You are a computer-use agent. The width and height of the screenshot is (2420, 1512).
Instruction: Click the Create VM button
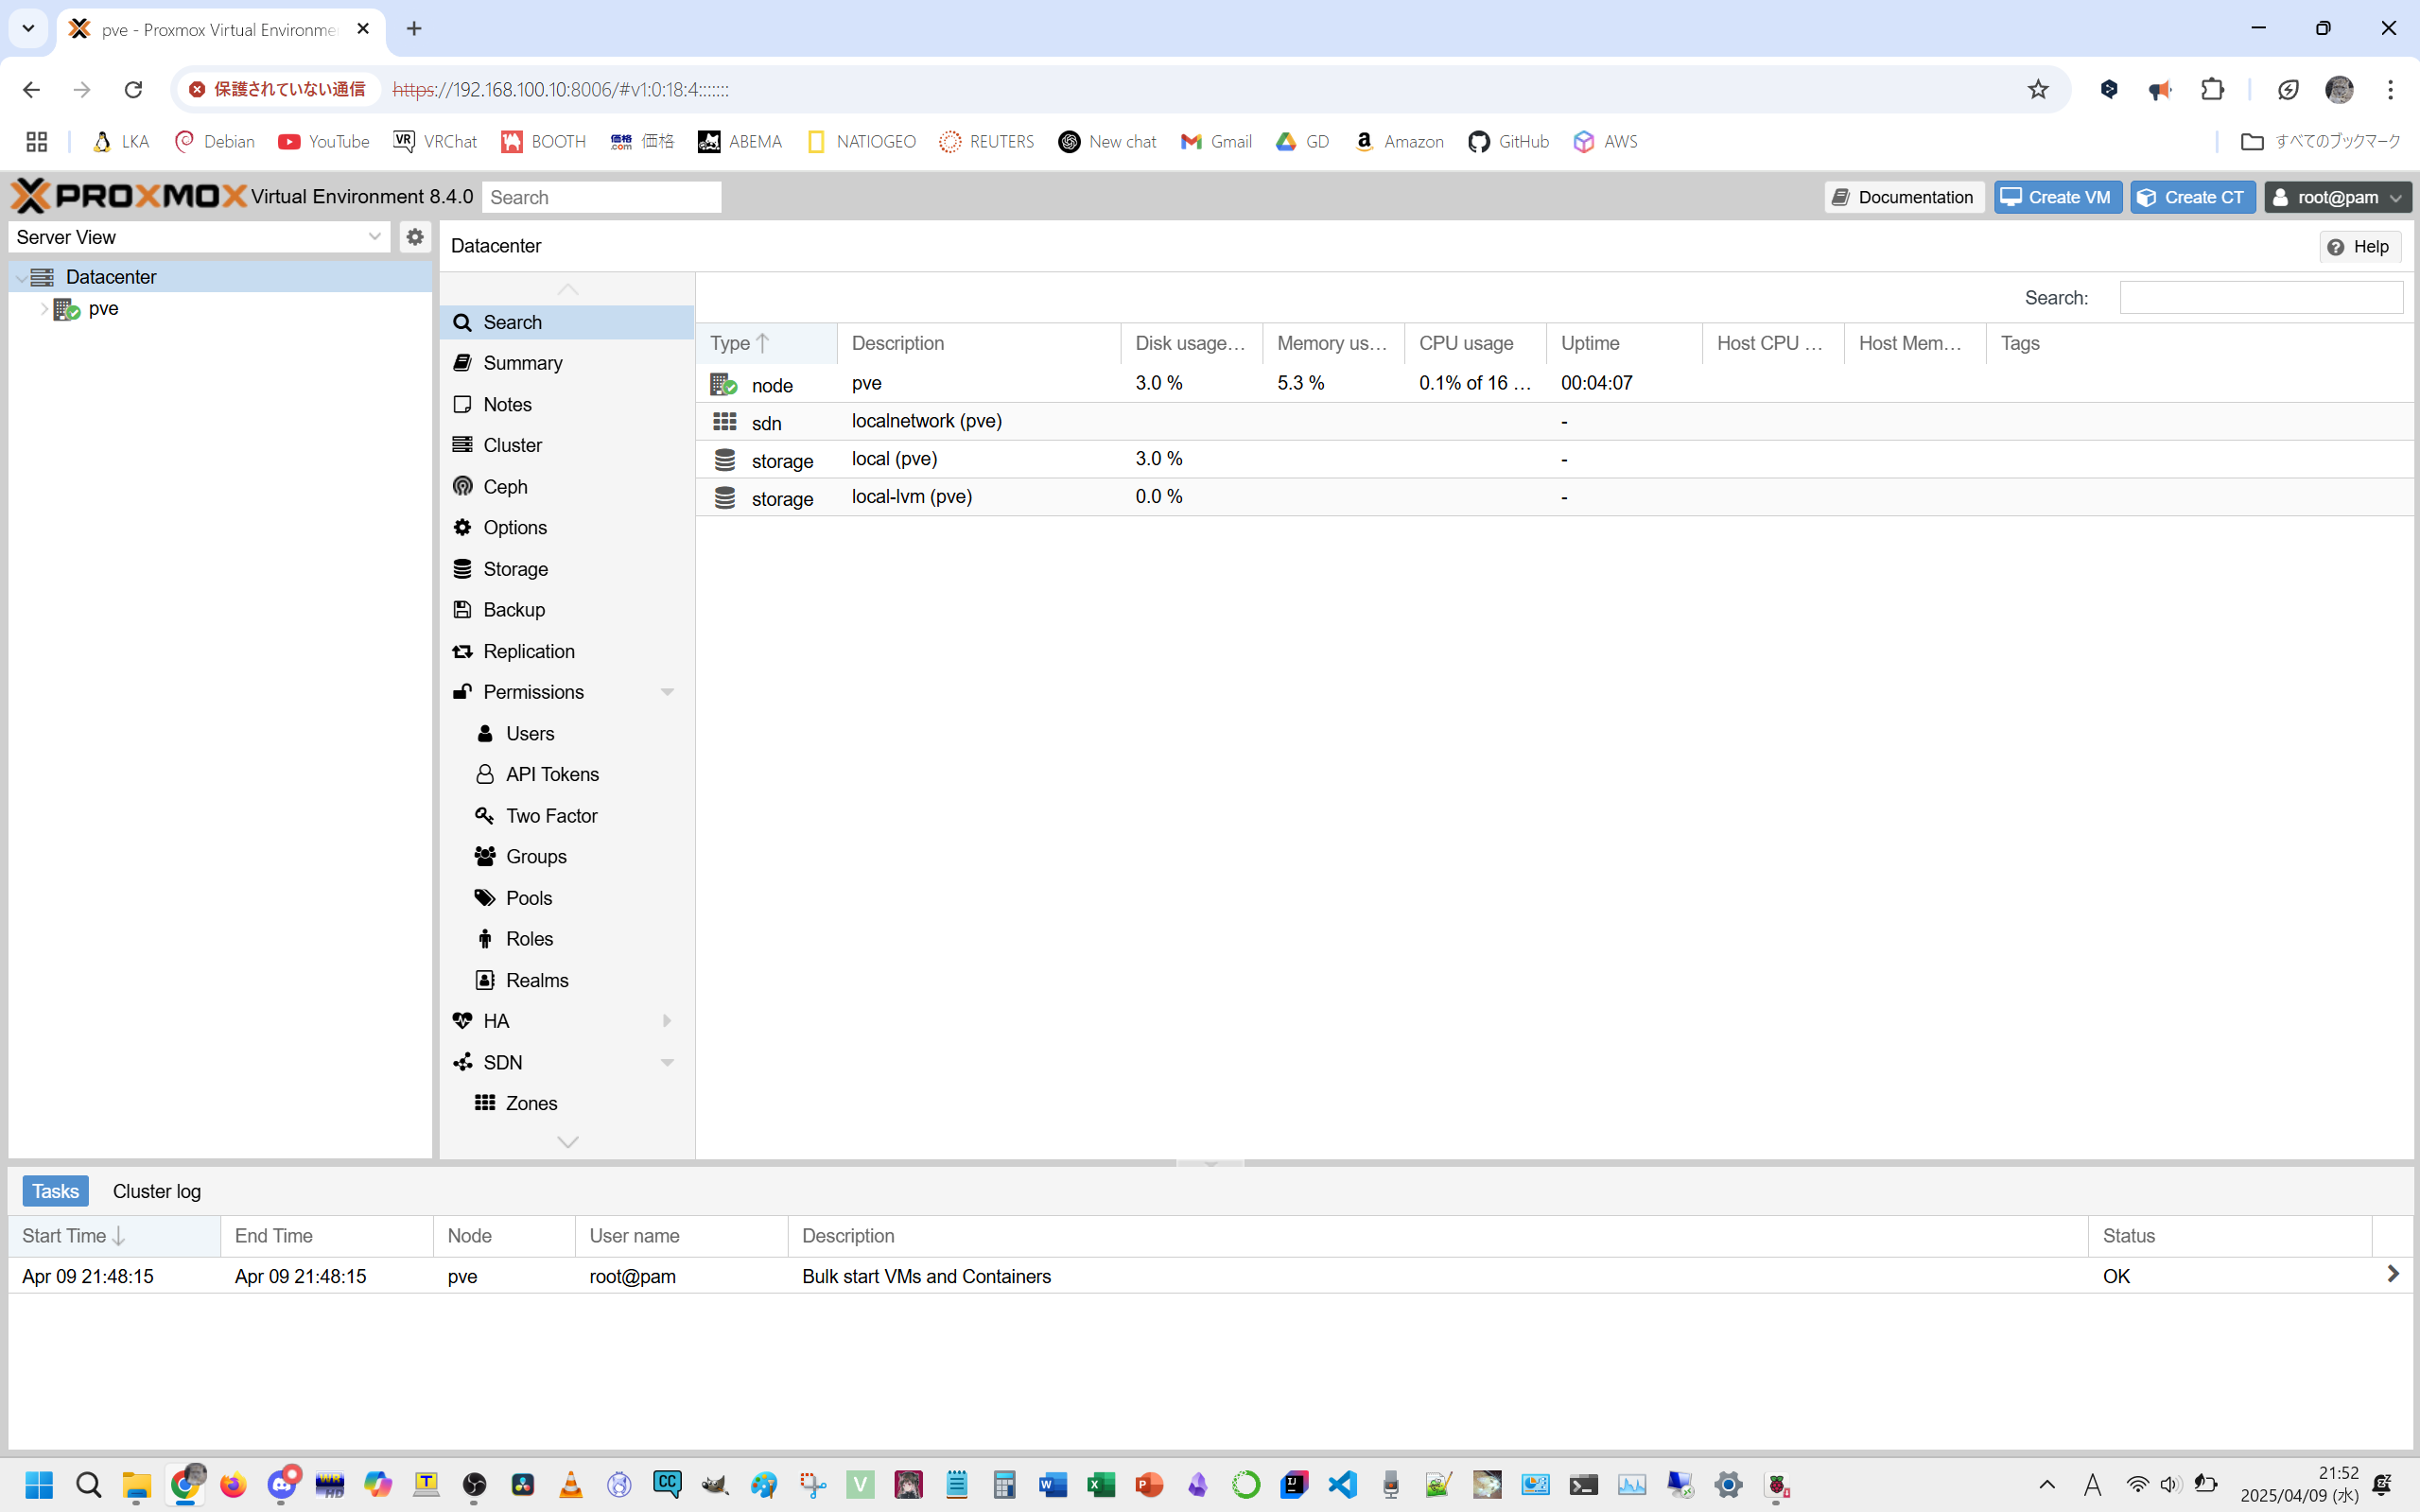pyautogui.click(x=2057, y=197)
